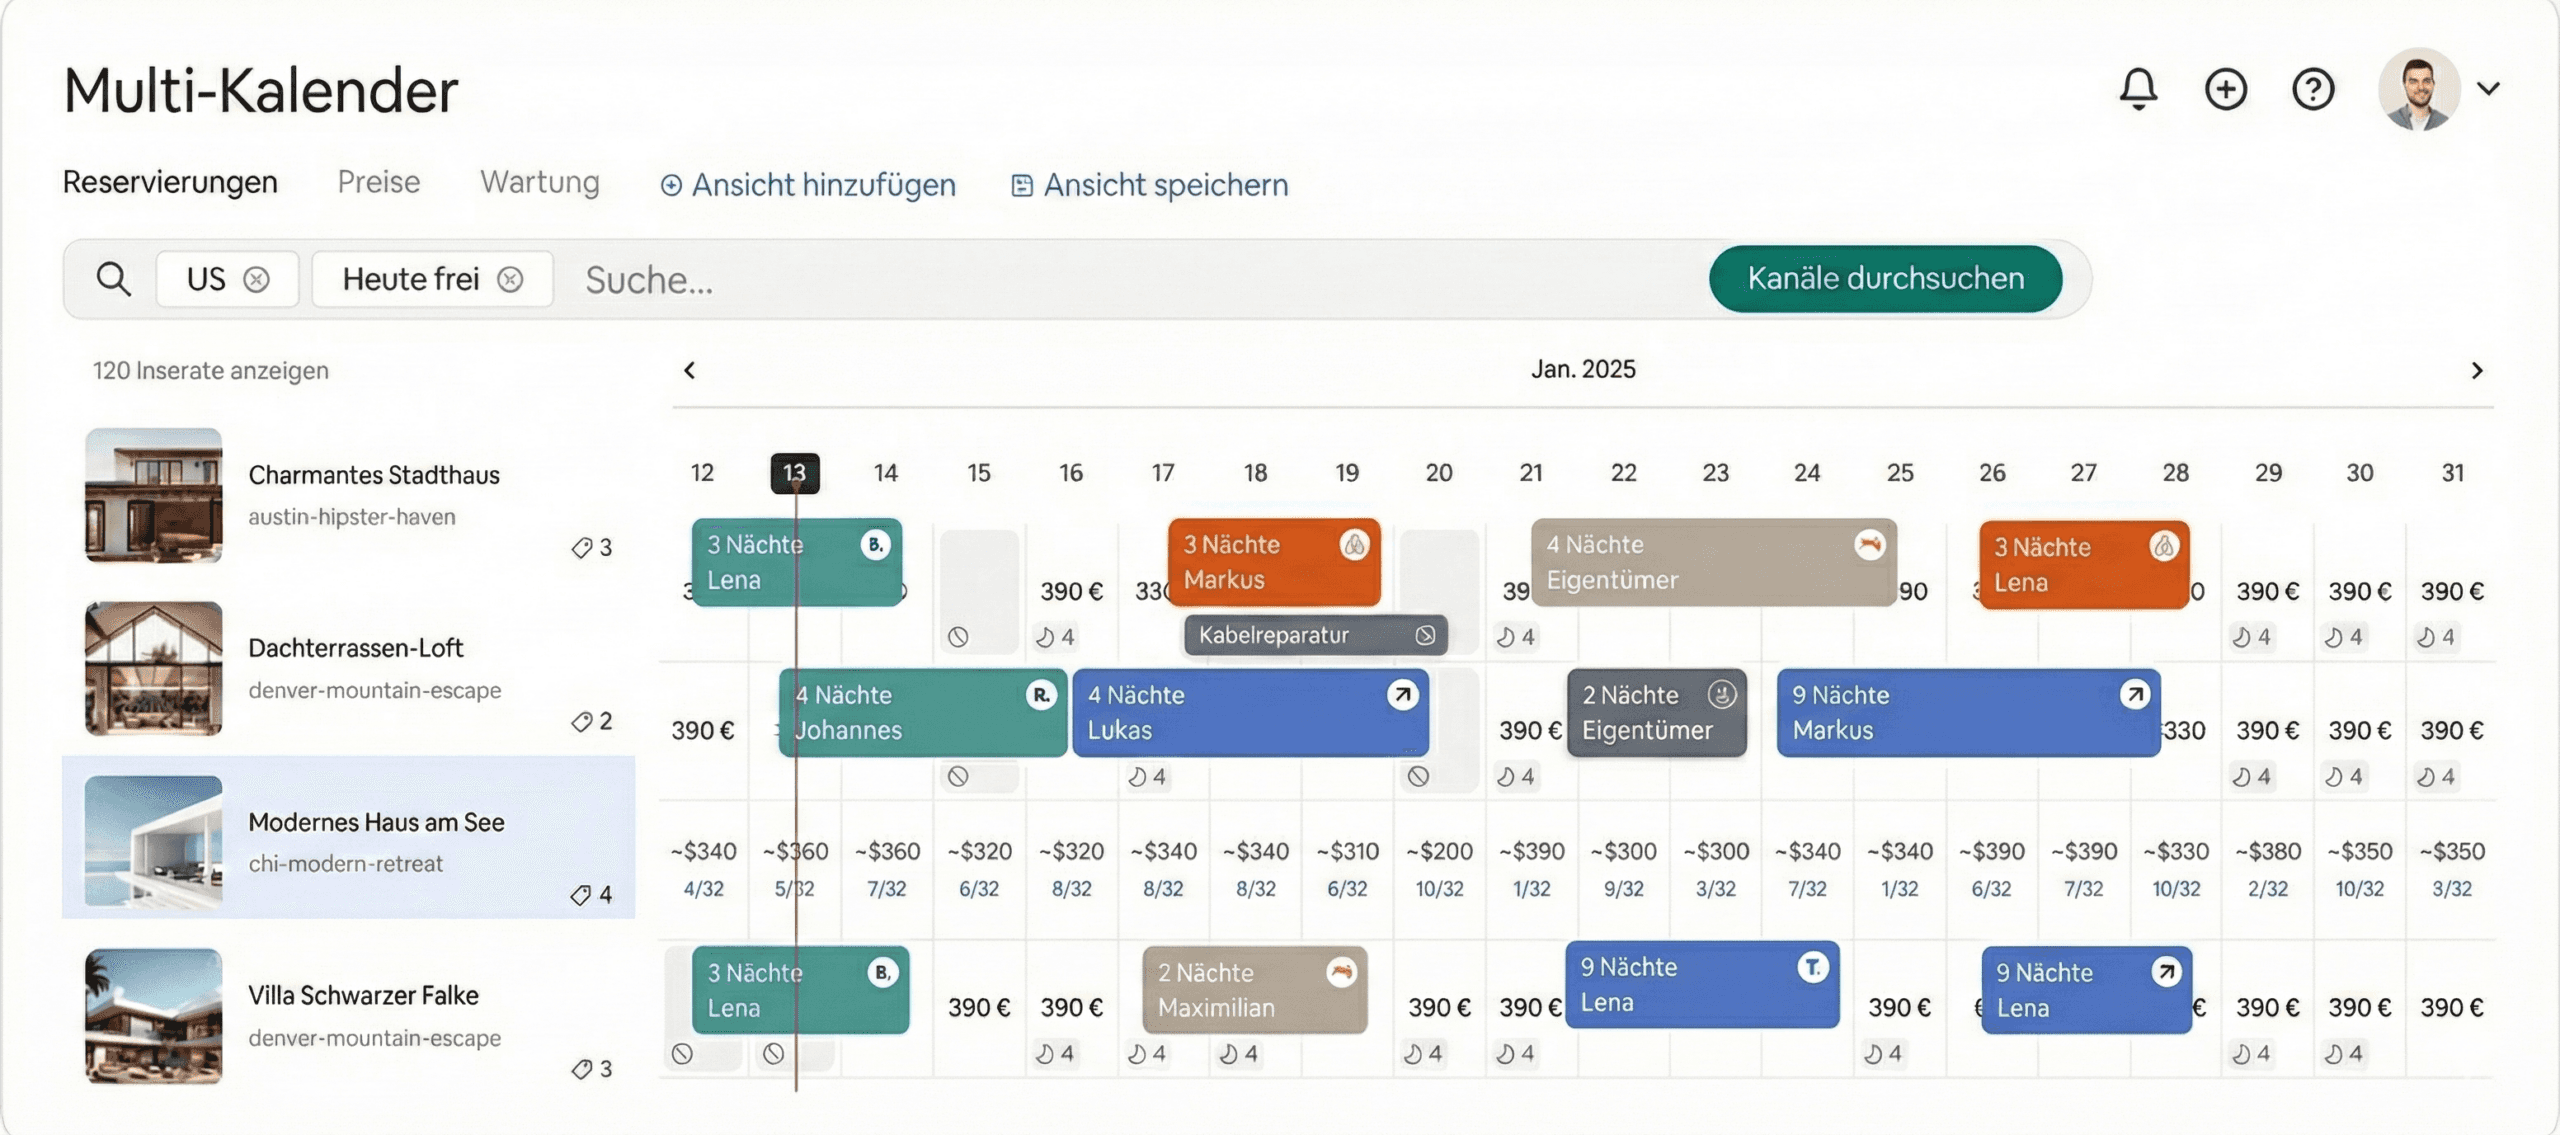Switch to the Preise tab

(x=378, y=182)
